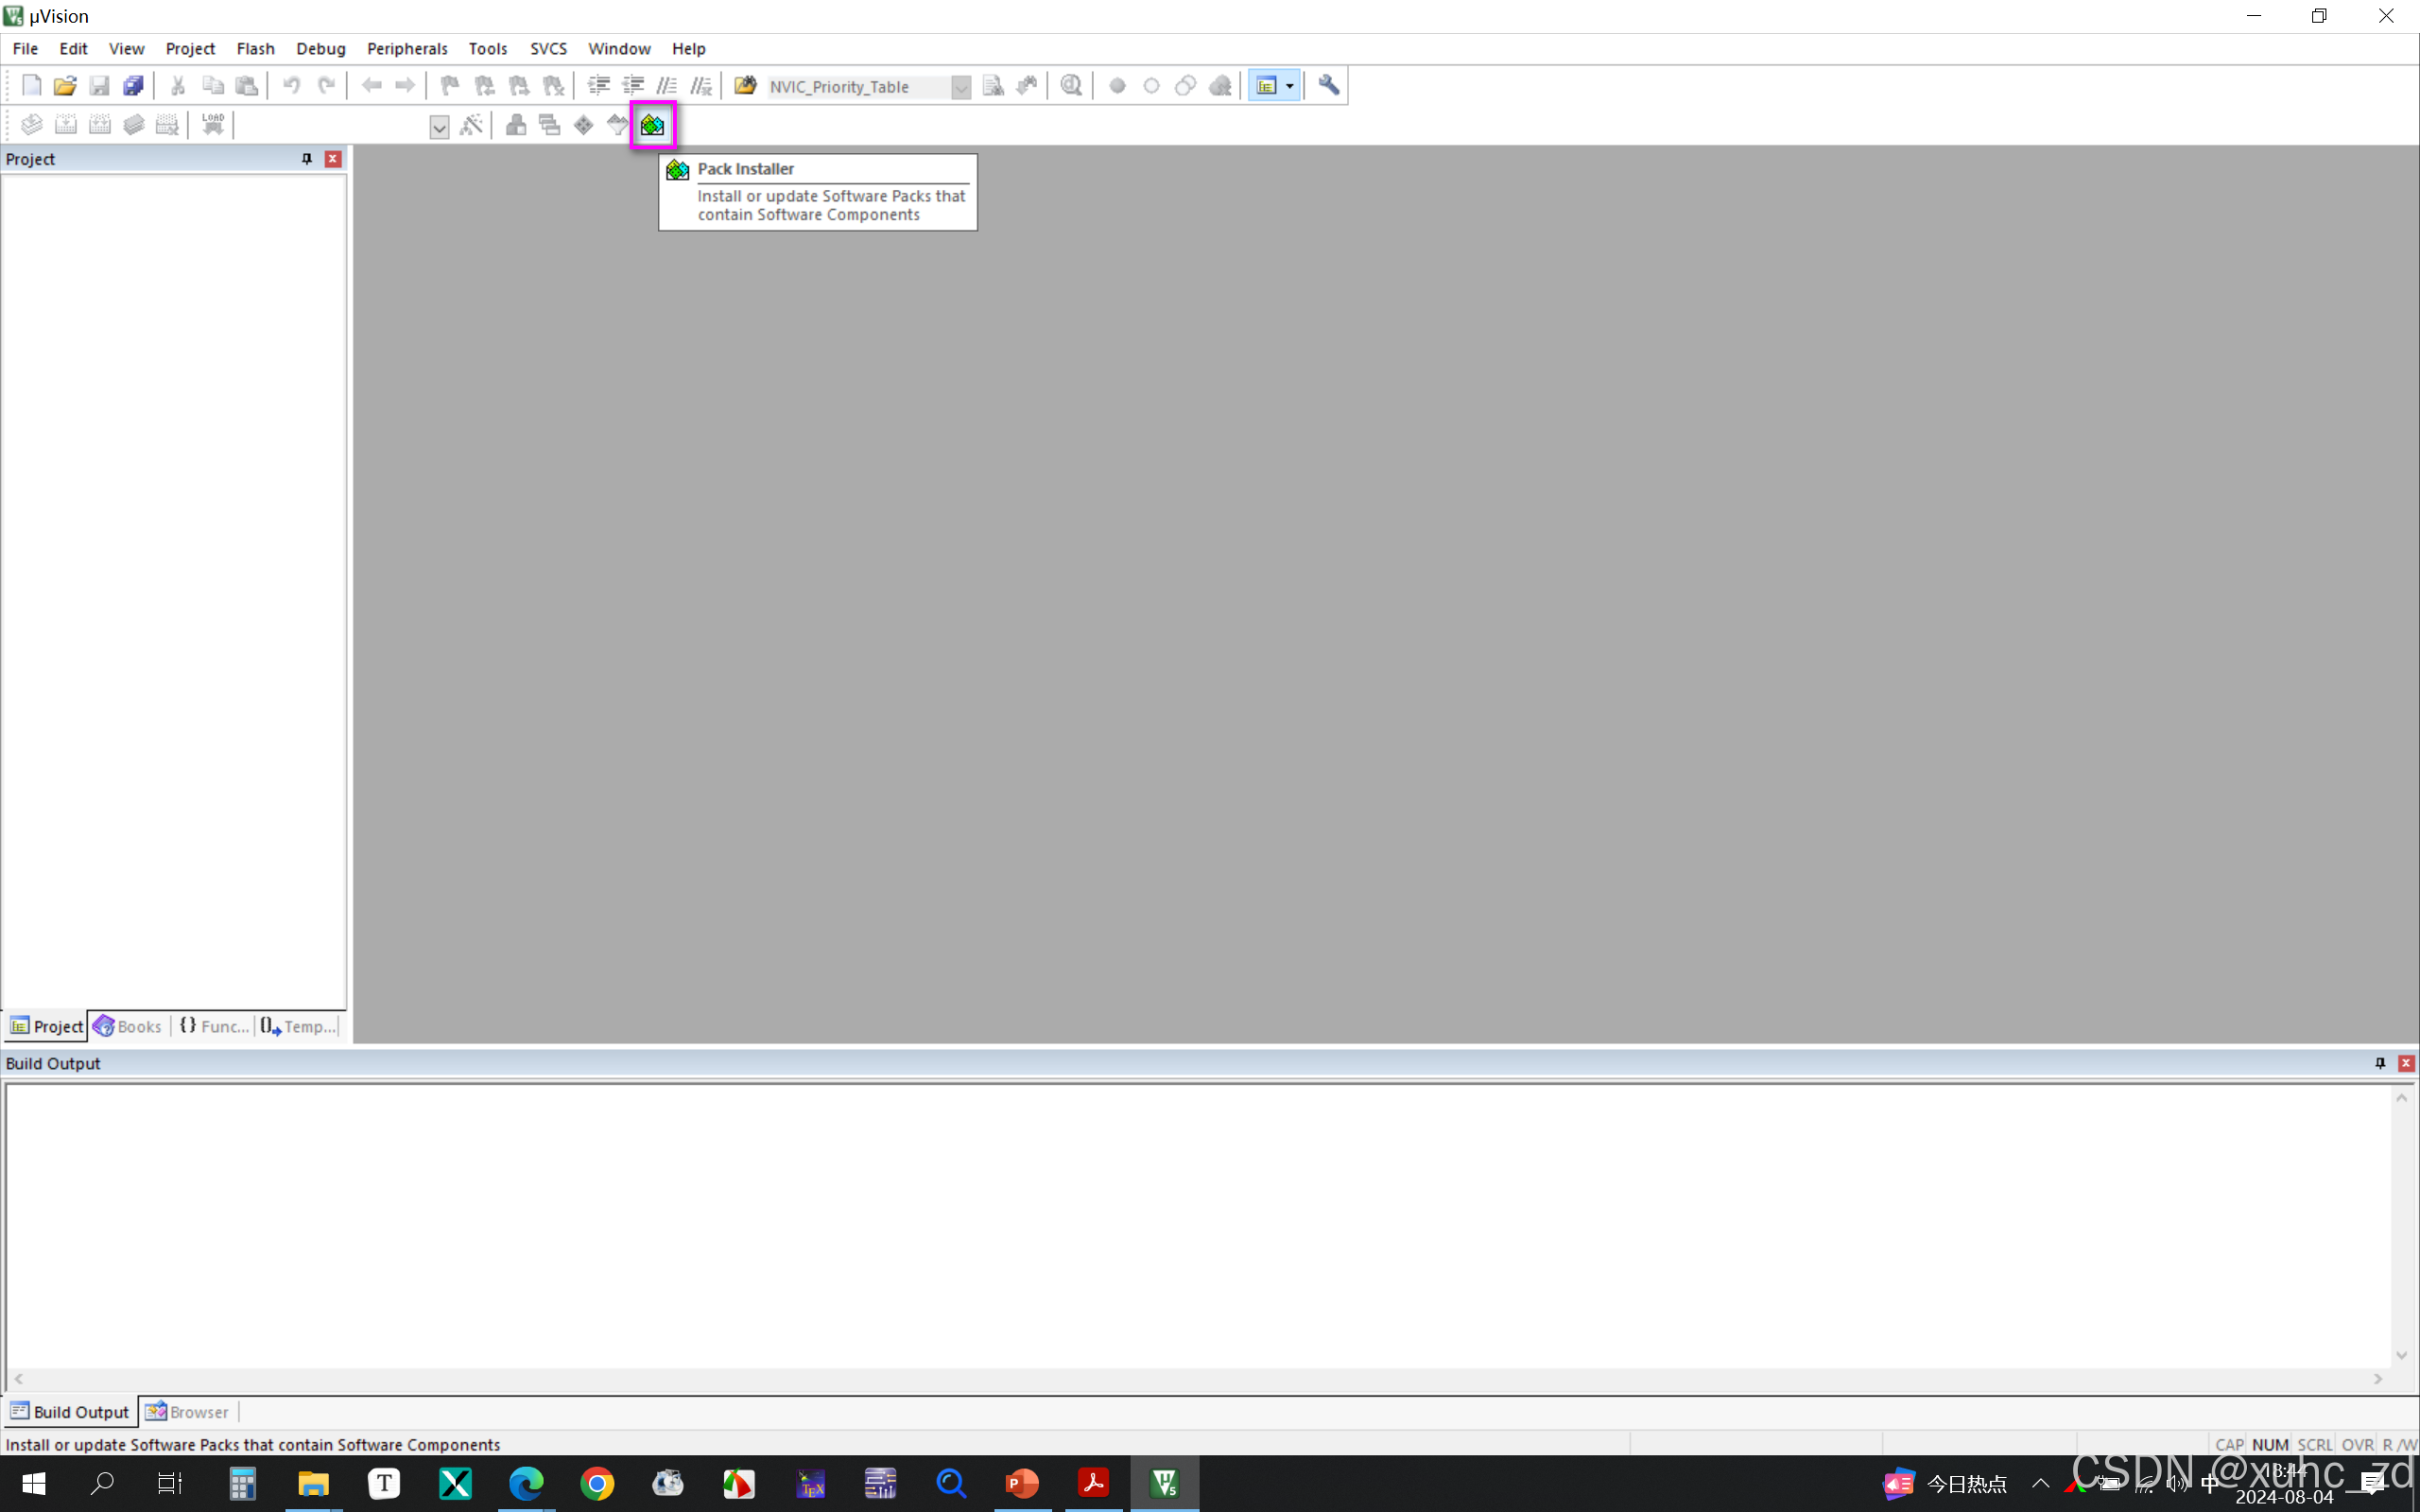Viewport: 2420px width, 1512px height.
Task: Open File Explorer from the taskbar
Action: pyautogui.click(x=313, y=1483)
